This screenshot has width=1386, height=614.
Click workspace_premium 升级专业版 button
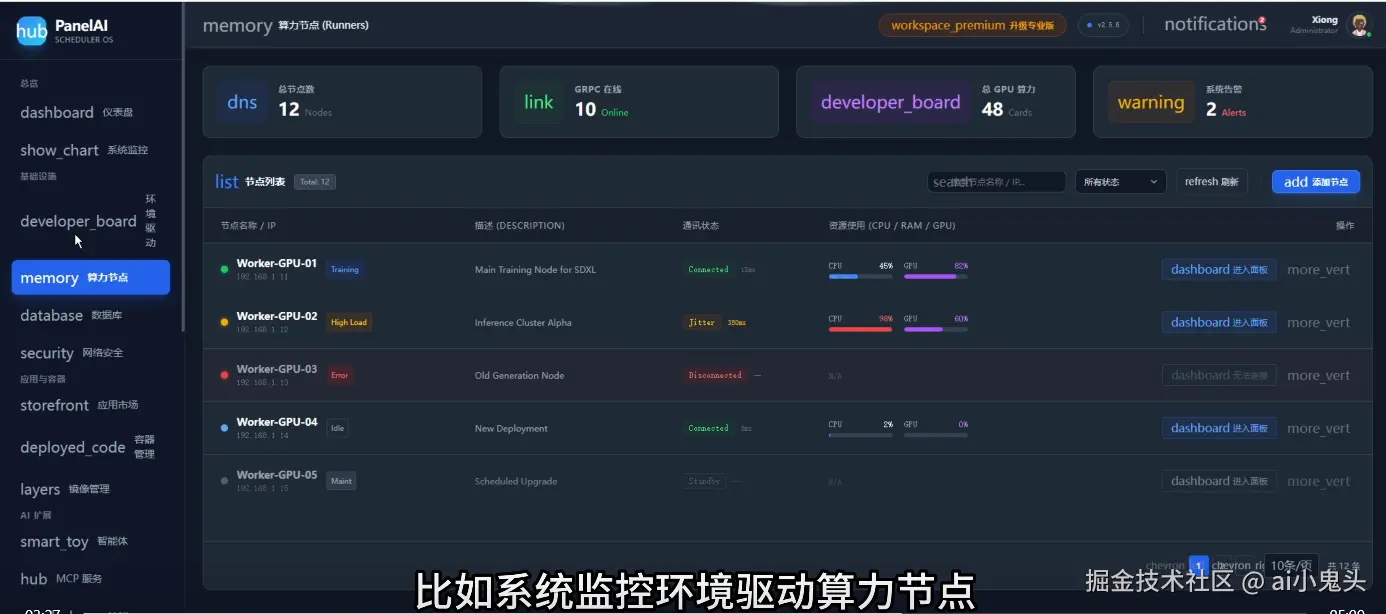point(972,25)
